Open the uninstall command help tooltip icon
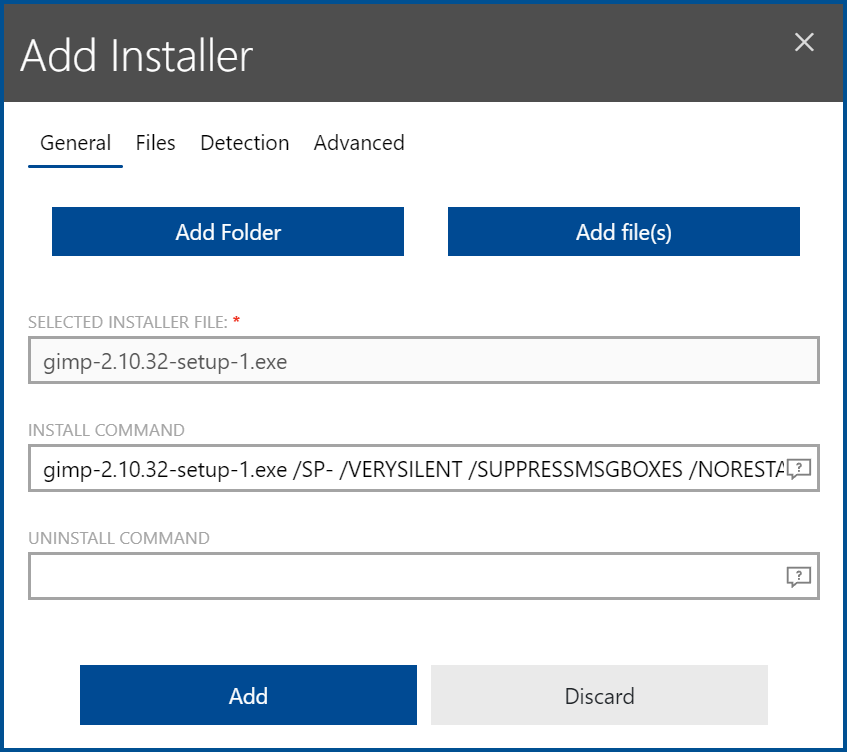Image resolution: width=847 pixels, height=752 pixels. [798, 576]
